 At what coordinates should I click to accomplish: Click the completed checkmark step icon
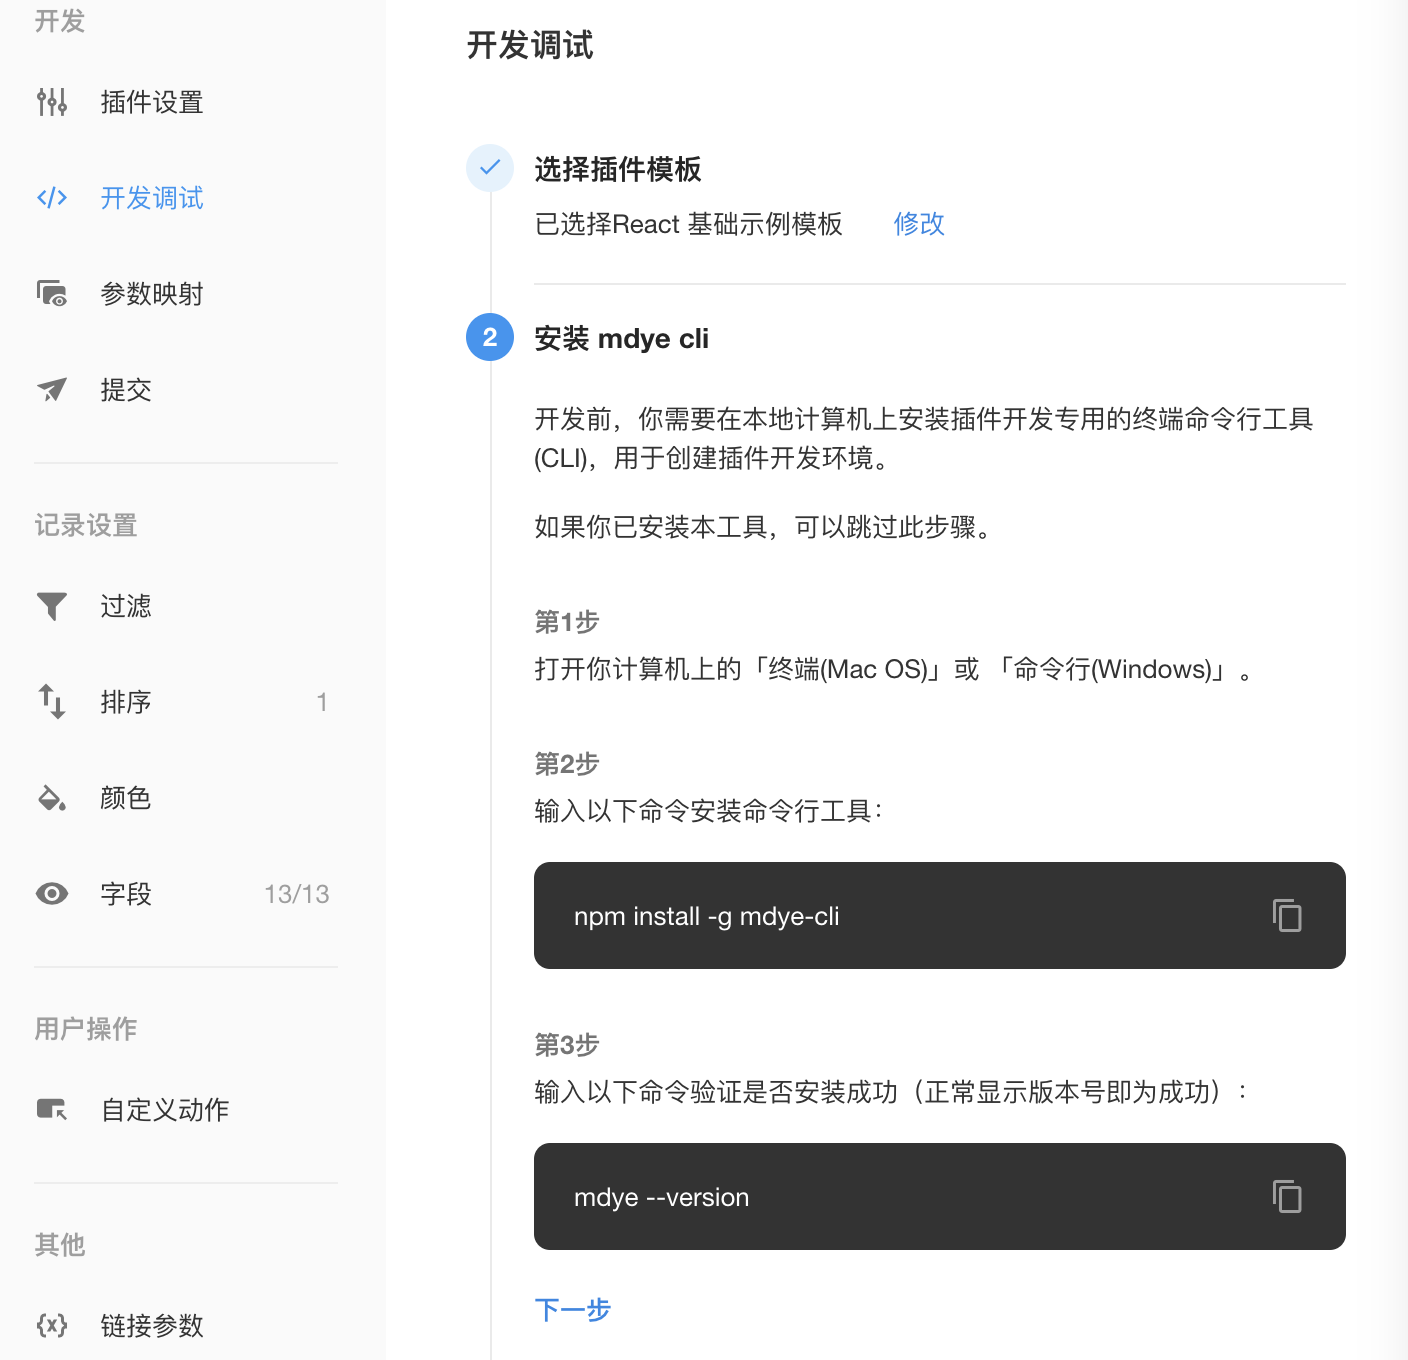point(490,168)
